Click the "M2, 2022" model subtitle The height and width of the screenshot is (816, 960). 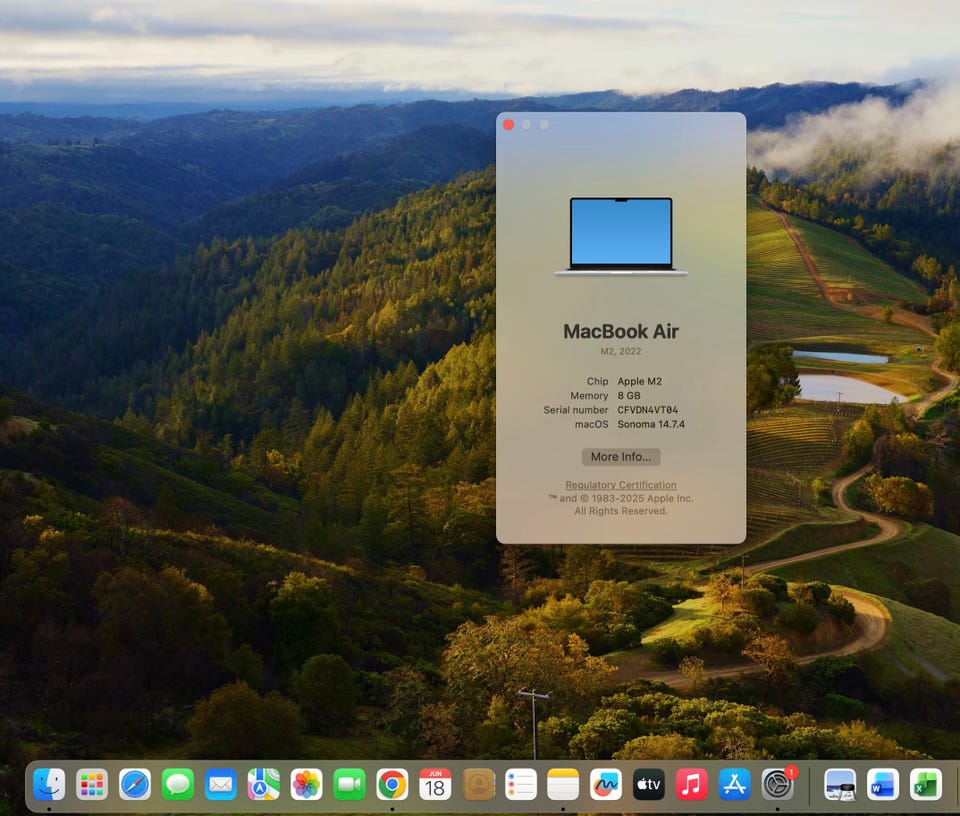(621, 351)
